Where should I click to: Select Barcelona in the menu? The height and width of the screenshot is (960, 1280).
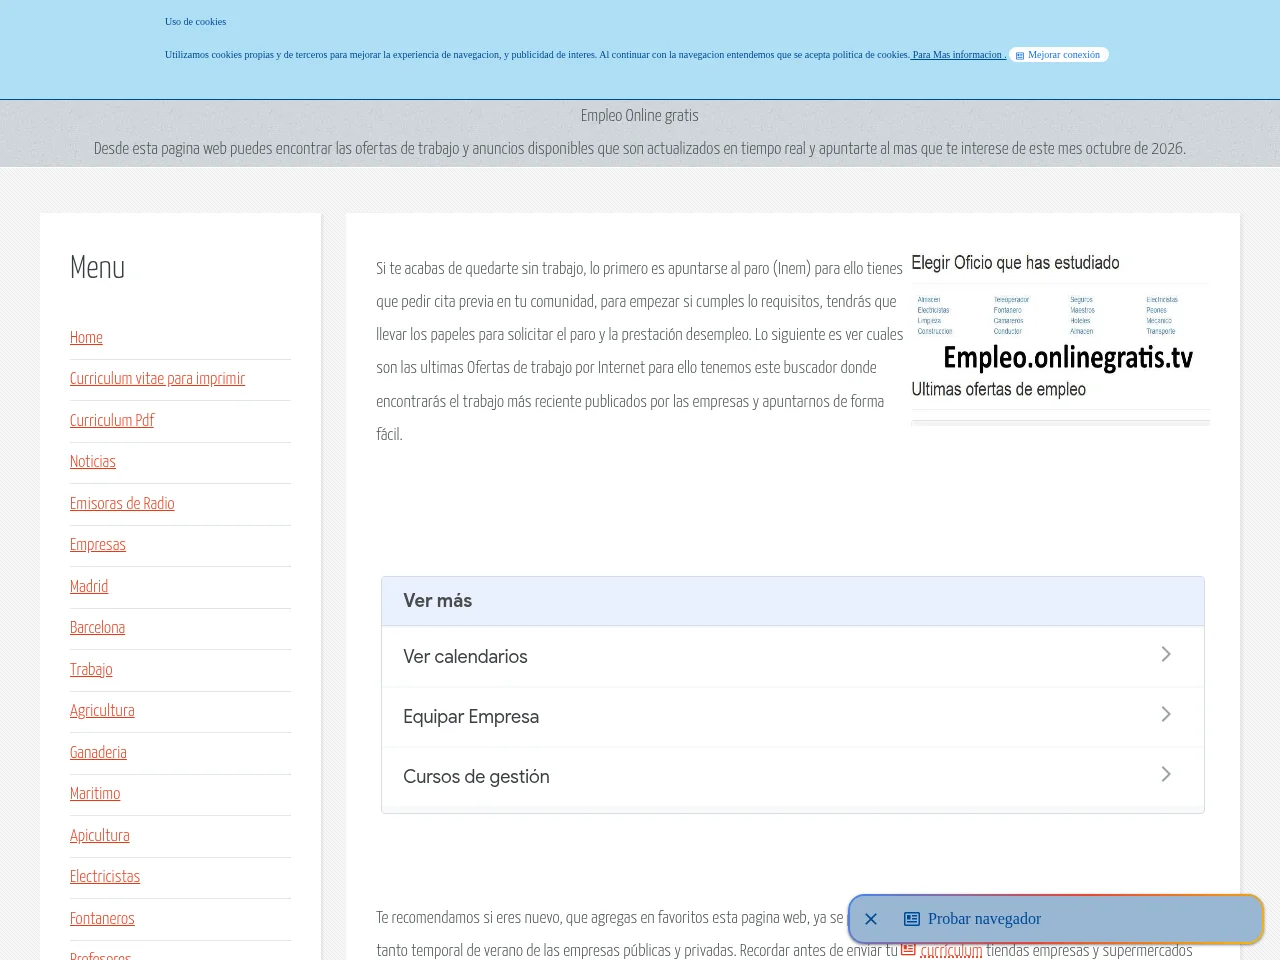97,628
